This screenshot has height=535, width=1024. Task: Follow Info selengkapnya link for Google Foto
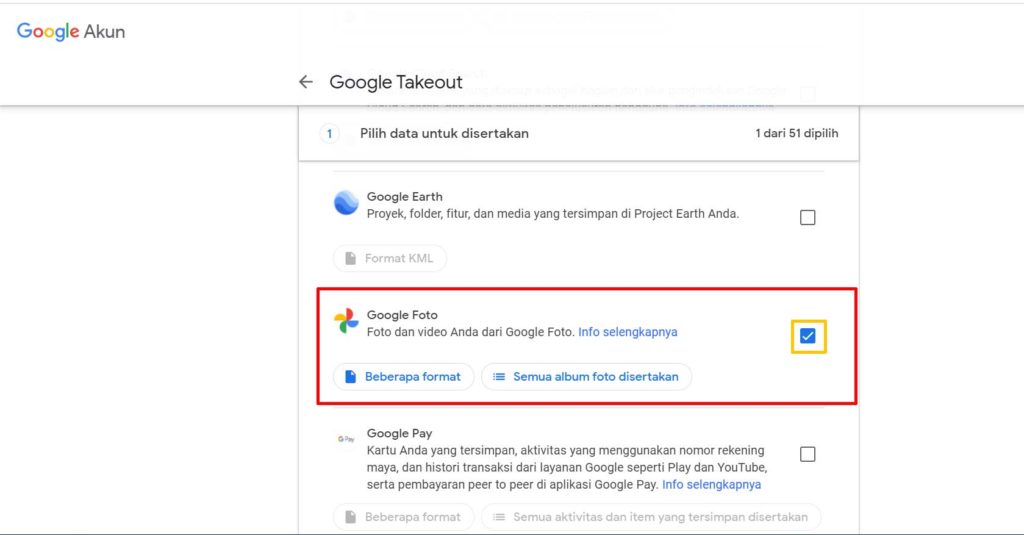click(628, 332)
